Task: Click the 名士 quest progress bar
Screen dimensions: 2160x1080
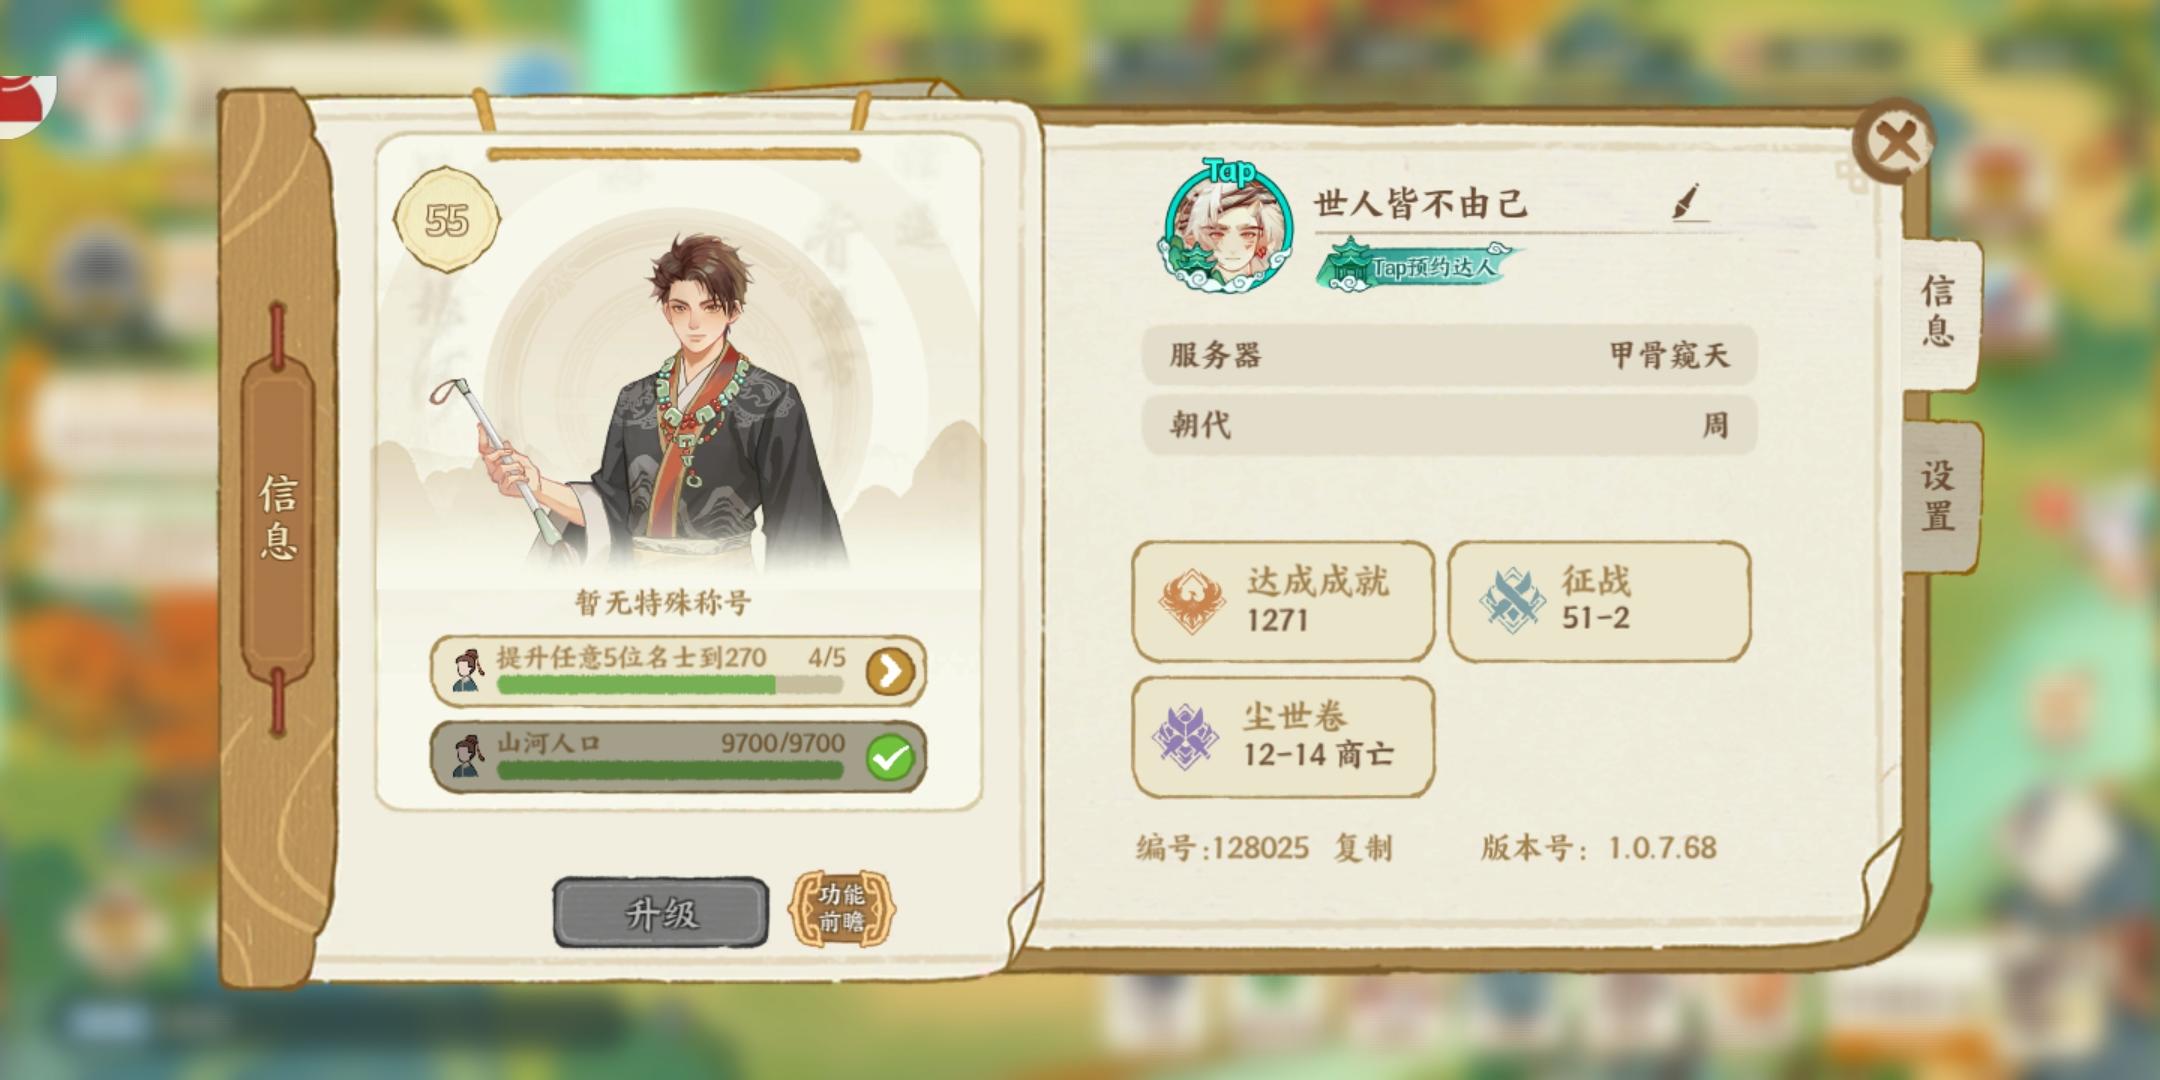Action: click(670, 684)
